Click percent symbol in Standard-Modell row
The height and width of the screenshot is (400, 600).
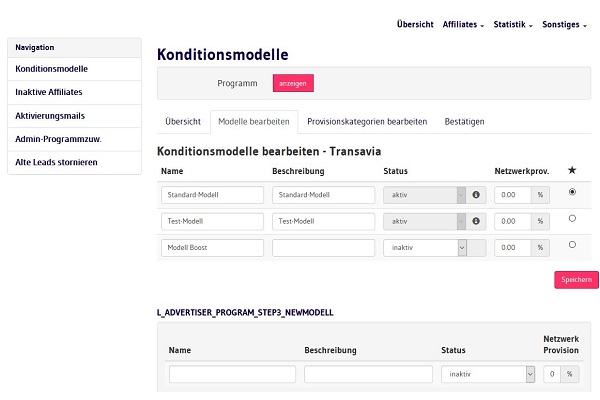[x=540, y=195]
